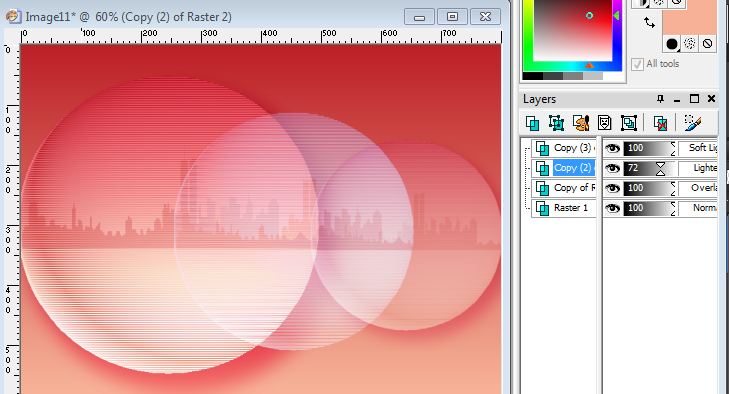Image resolution: width=729 pixels, height=394 pixels.
Task: Open the Soft Light blend mode dropdown
Action: click(699, 148)
